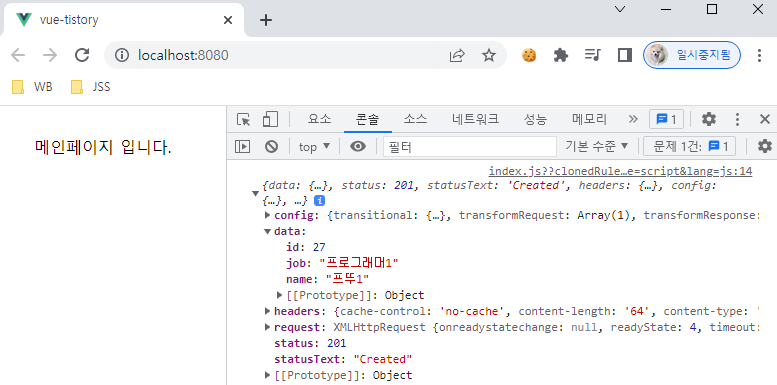Expand the request XMLHttpRequest property
Viewport: 777px width, 385px height.
click(x=268, y=327)
